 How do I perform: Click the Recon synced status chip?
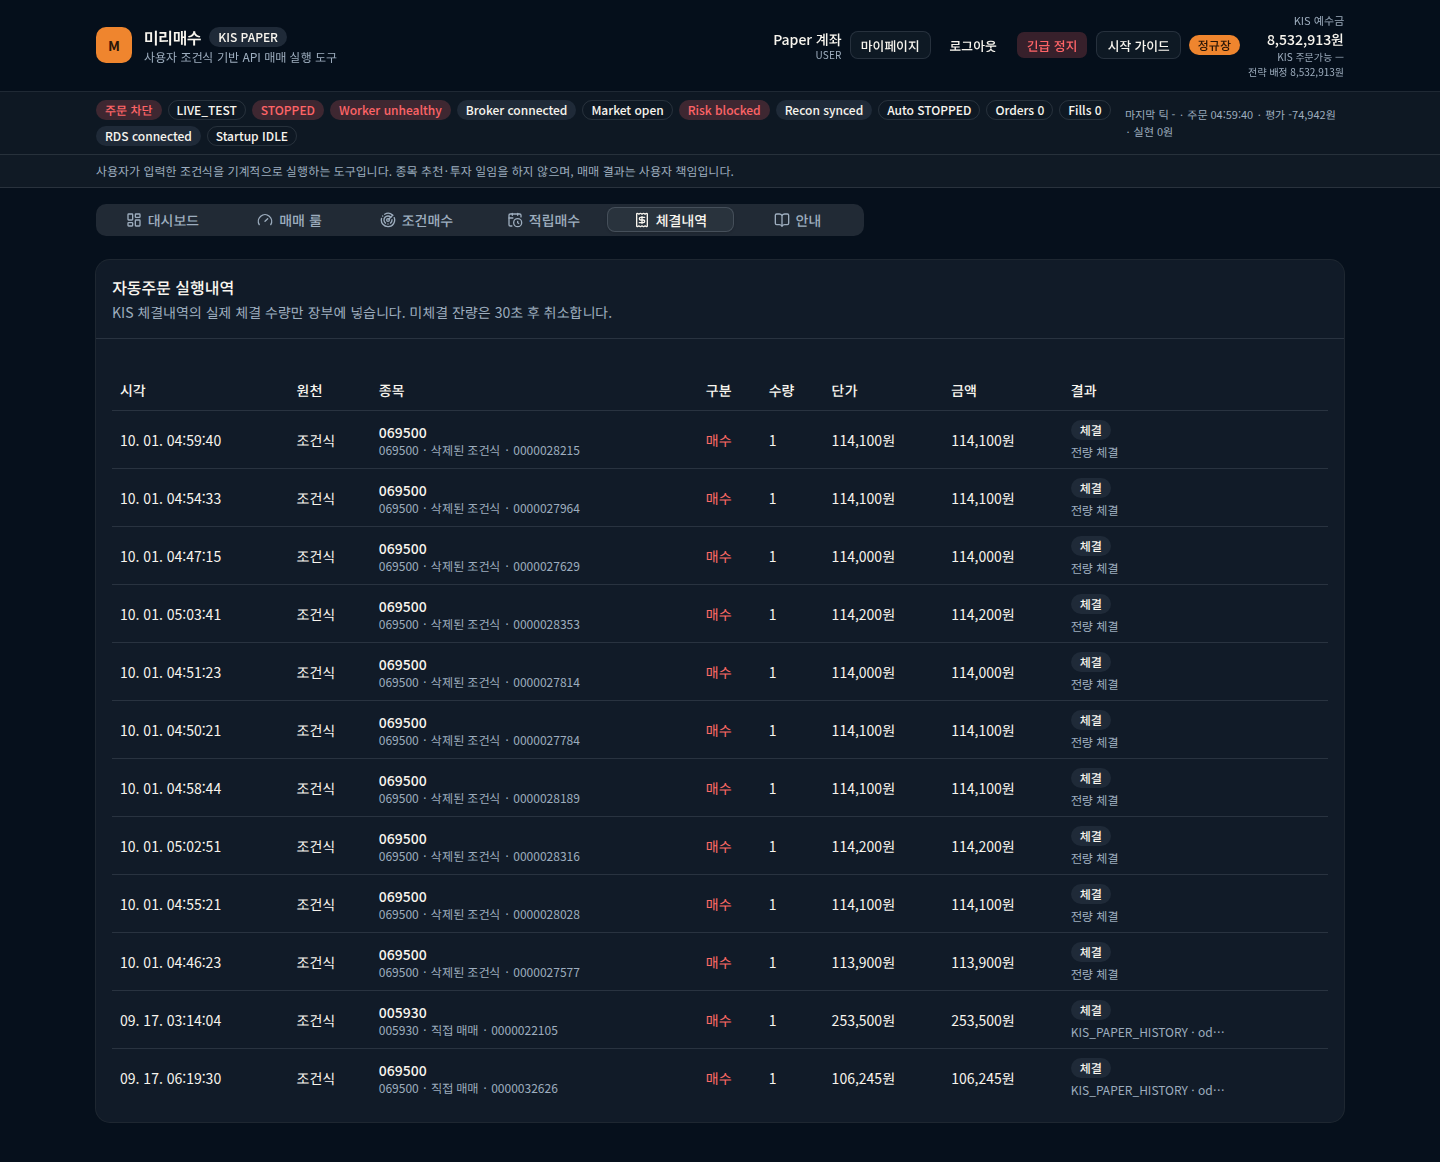click(x=824, y=110)
